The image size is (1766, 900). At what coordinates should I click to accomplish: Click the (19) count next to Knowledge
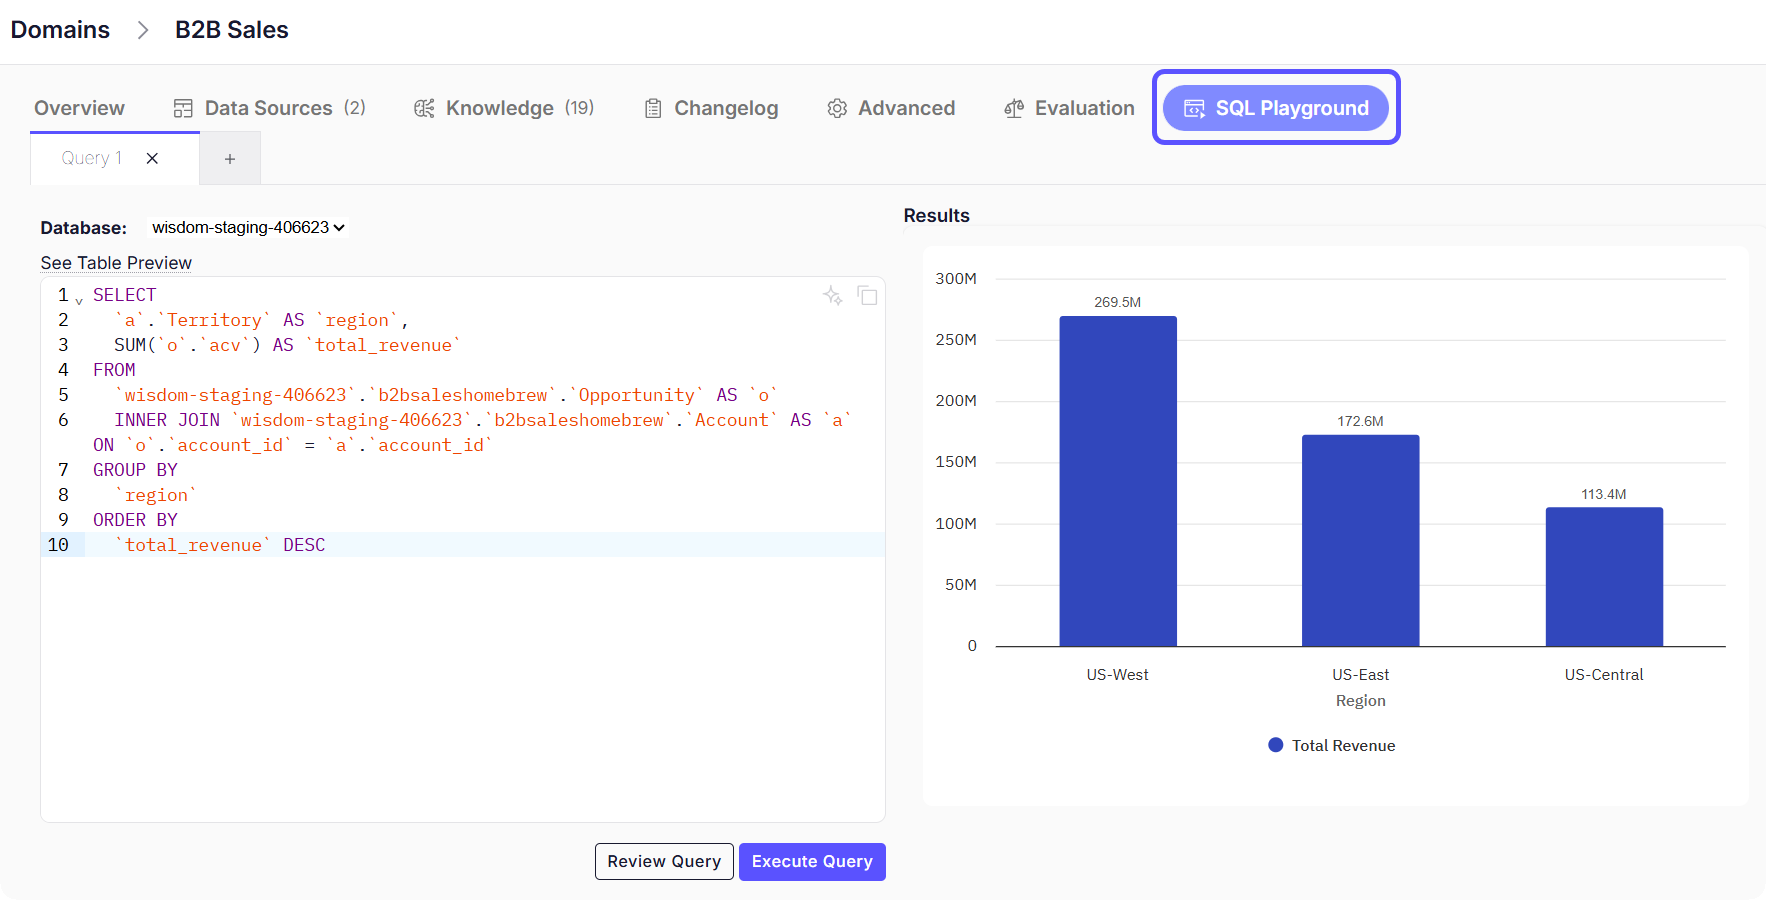579,107
